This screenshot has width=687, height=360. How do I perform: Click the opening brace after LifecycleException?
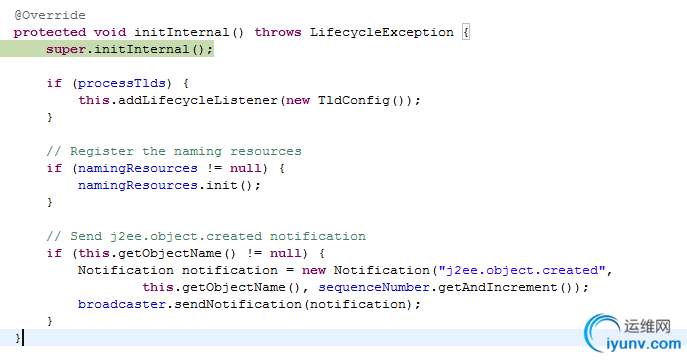tap(466, 32)
